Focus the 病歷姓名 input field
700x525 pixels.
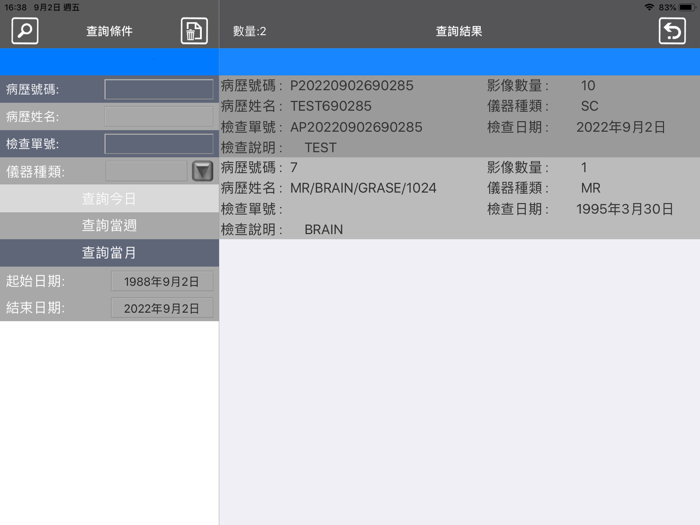pos(159,117)
